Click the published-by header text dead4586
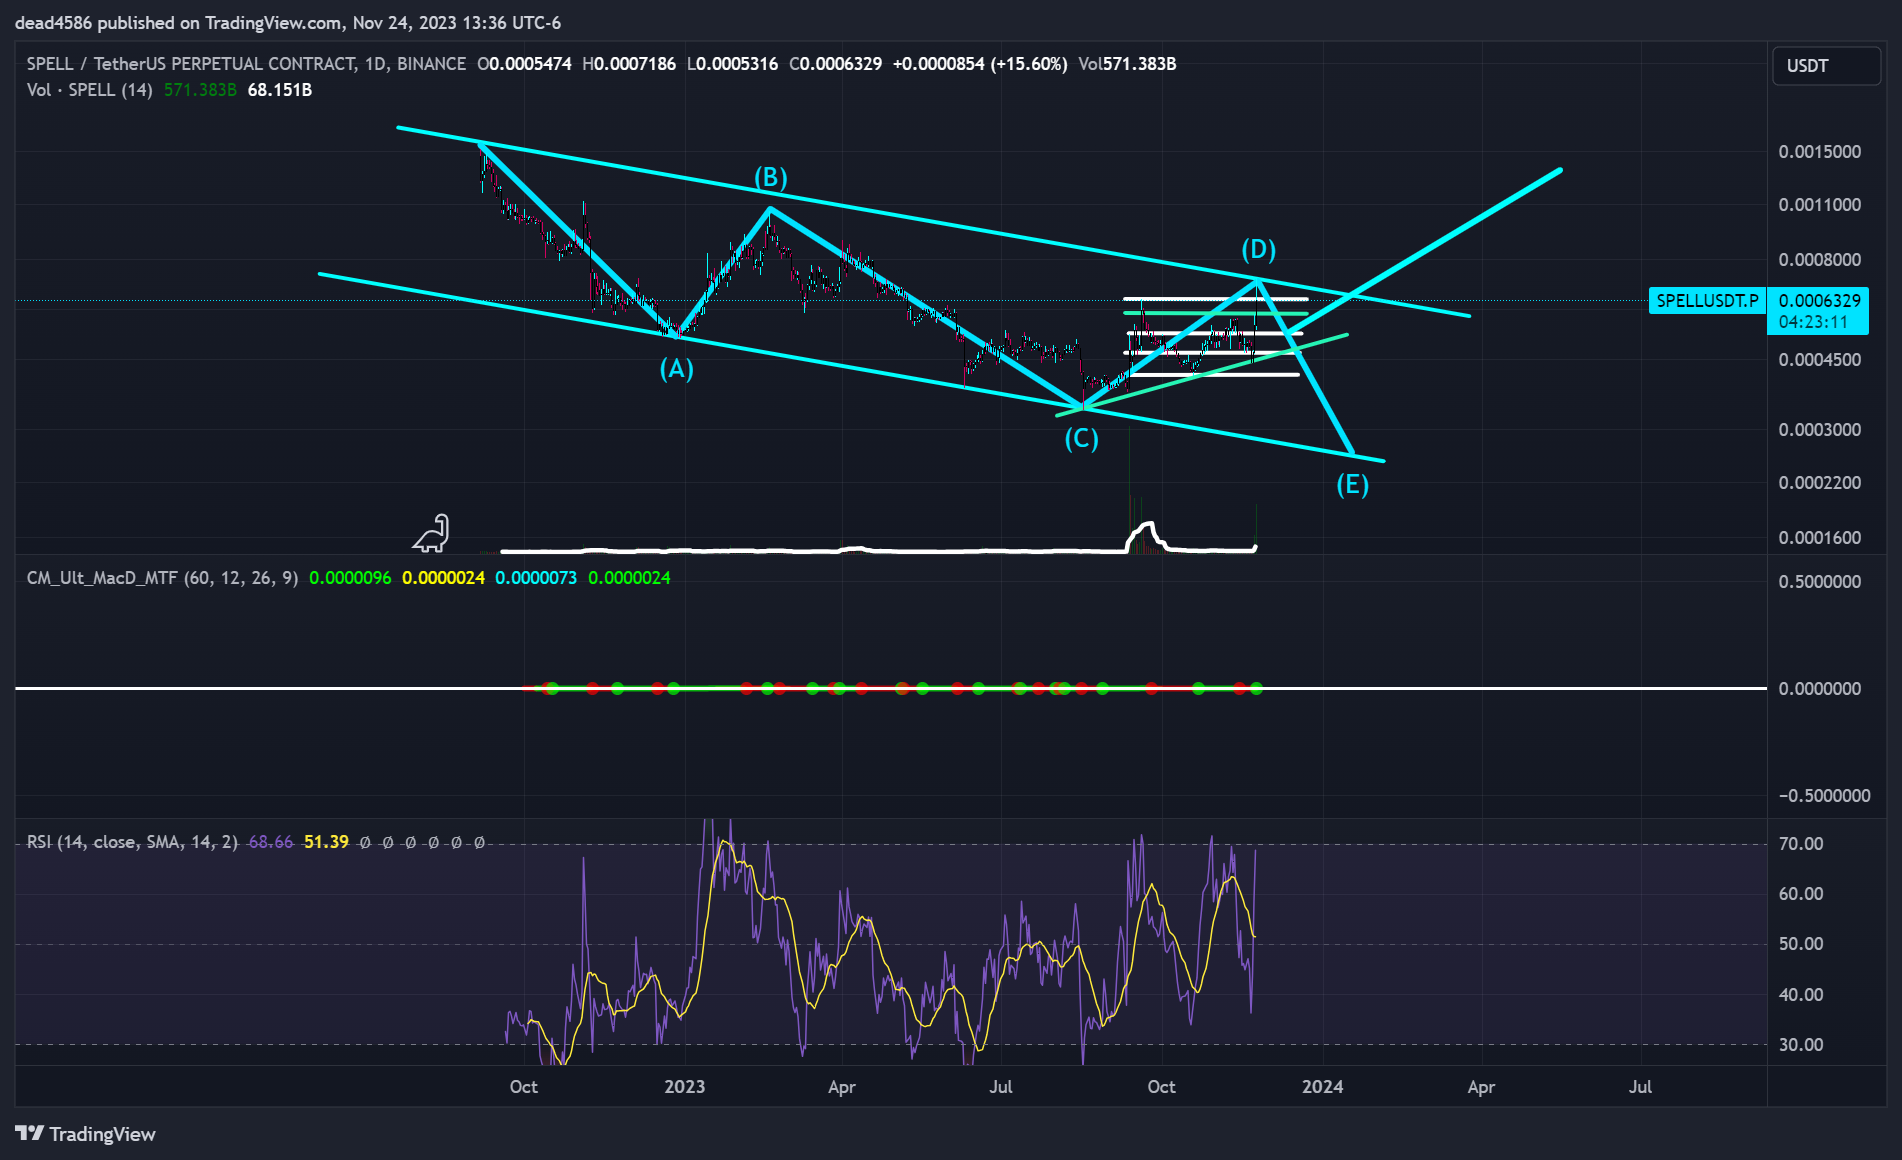 pyautogui.click(x=53, y=22)
